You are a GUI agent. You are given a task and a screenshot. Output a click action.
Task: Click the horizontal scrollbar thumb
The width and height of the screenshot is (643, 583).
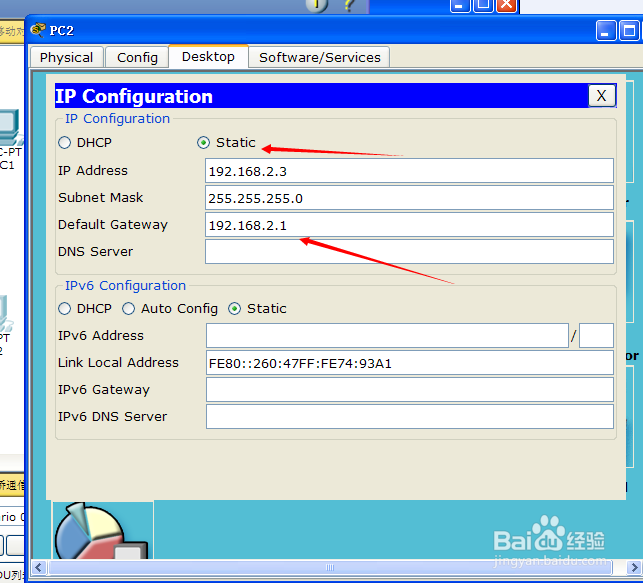point(330,568)
